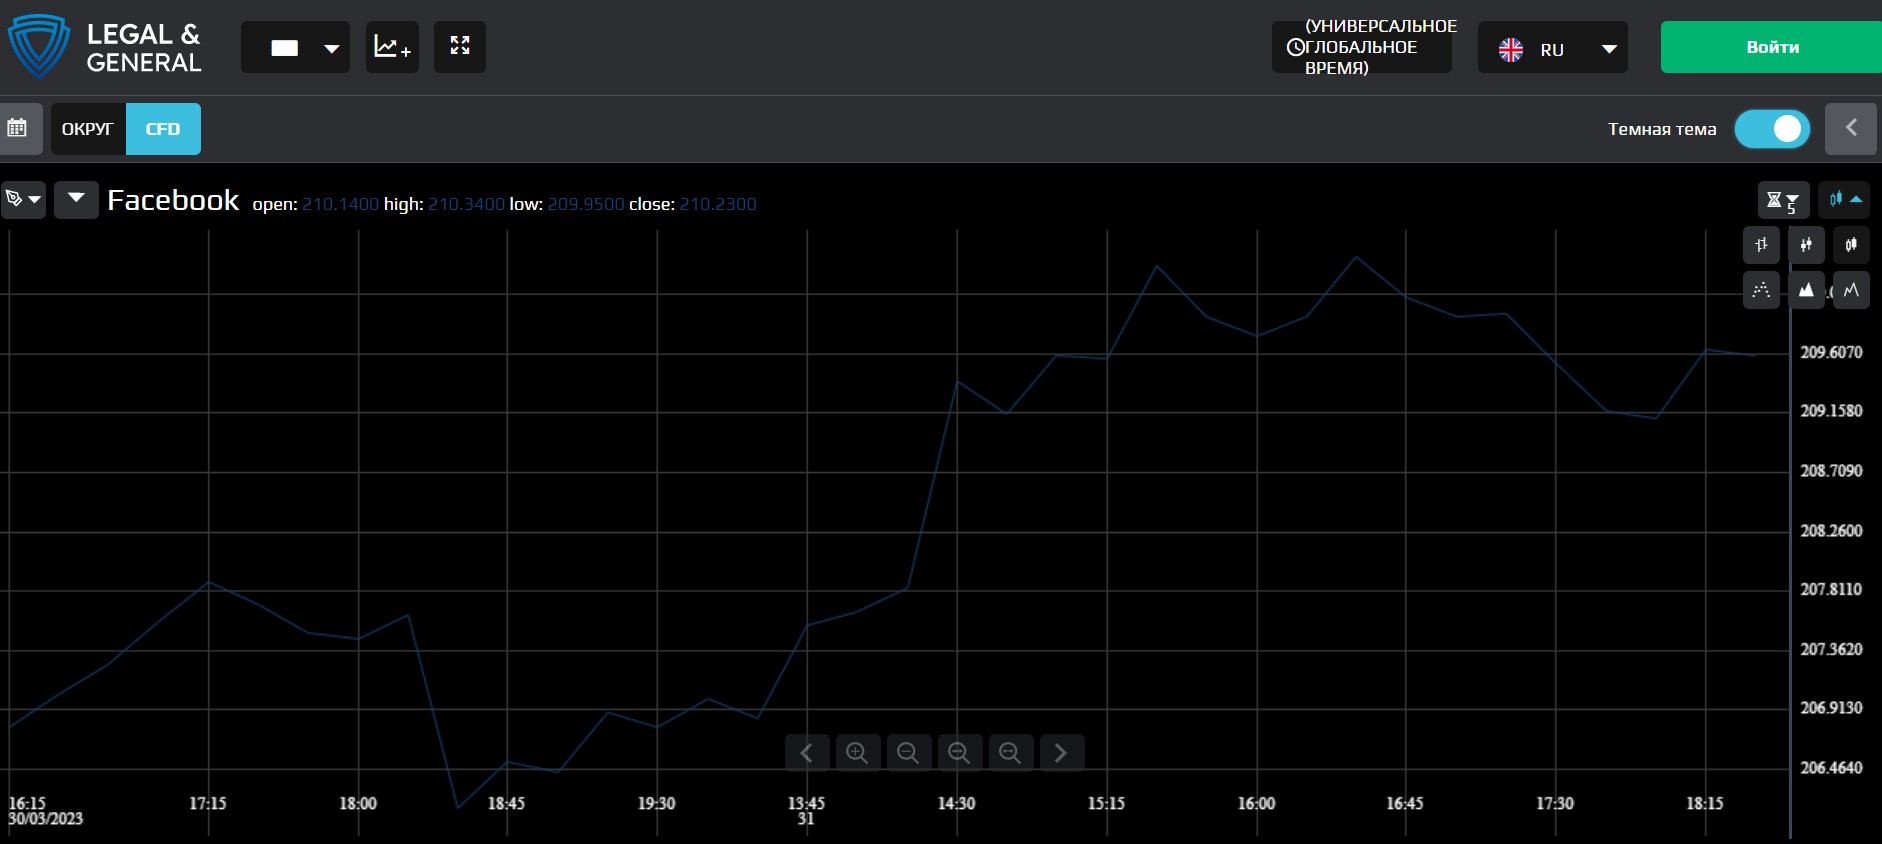This screenshot has width=1882, height=844.
Task: Add a new chart with the chart-plus icon
Action: coord(392,47)
